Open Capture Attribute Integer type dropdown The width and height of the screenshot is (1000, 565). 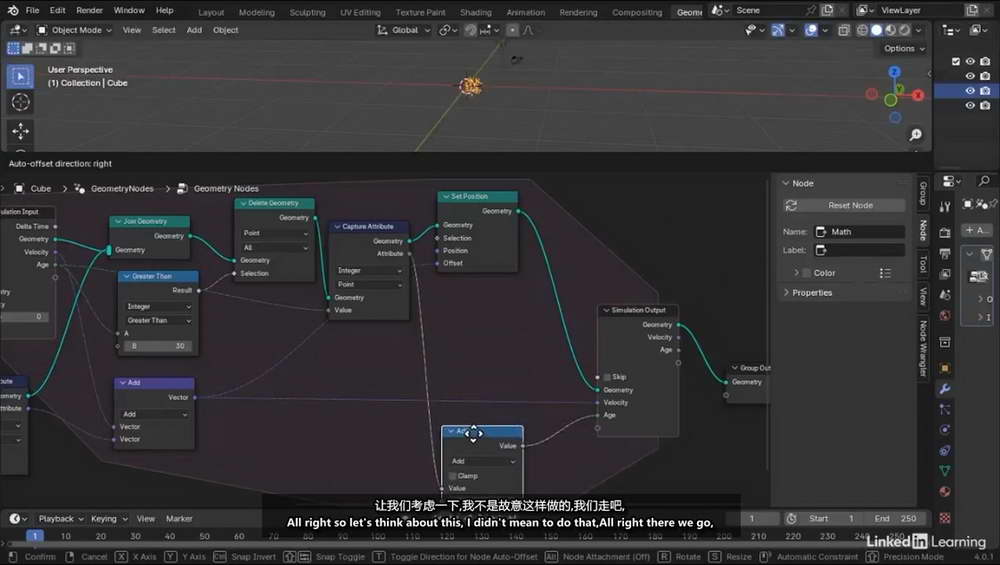click(370, 270)
